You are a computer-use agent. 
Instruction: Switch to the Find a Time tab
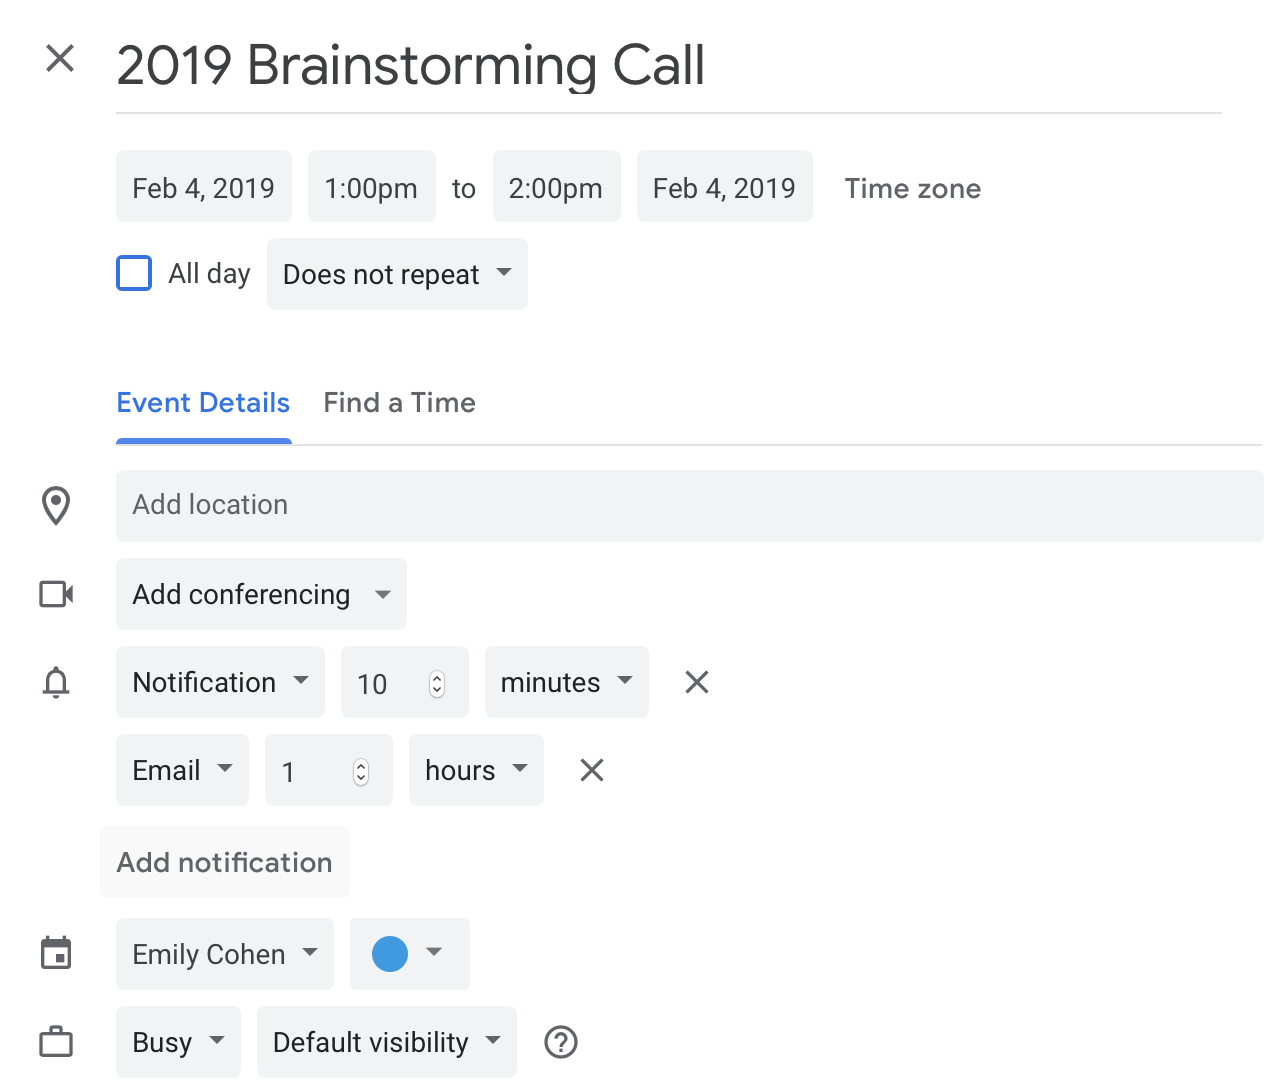(x=399, y=403)
